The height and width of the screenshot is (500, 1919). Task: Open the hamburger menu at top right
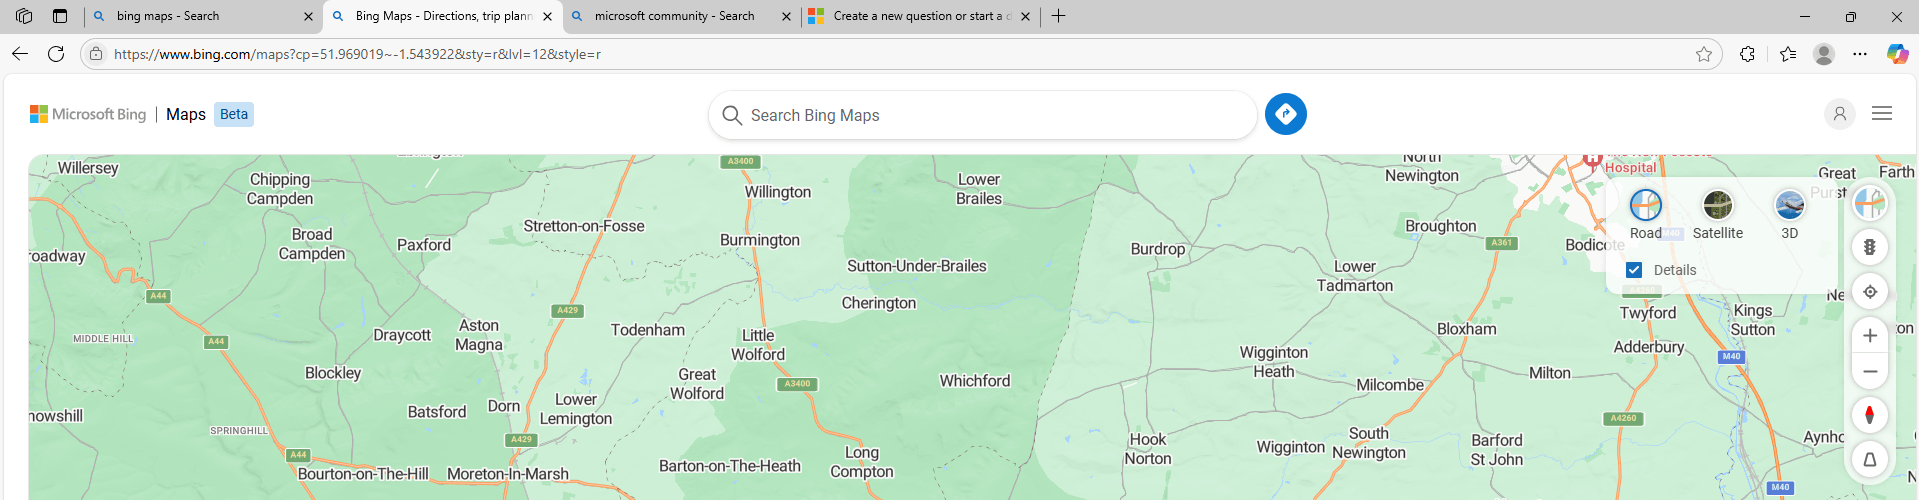[1882, 114]
